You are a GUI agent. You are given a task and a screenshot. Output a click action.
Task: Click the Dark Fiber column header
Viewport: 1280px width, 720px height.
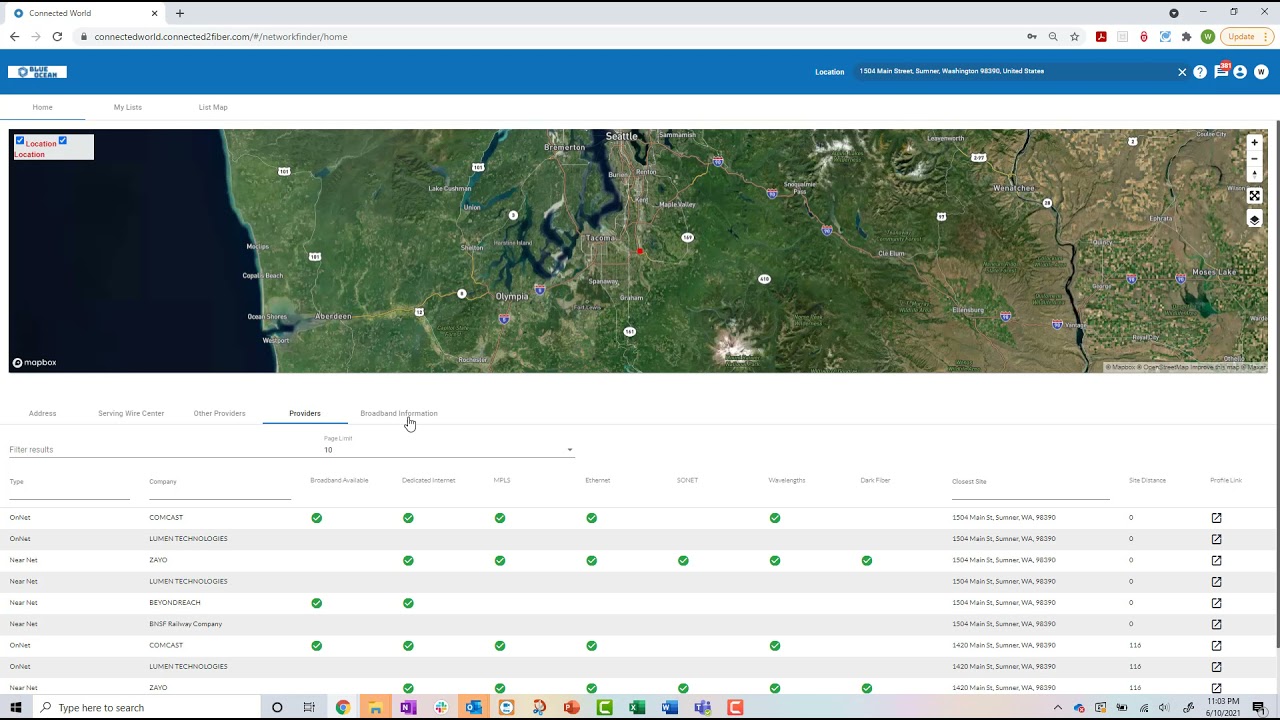[875, 480]
